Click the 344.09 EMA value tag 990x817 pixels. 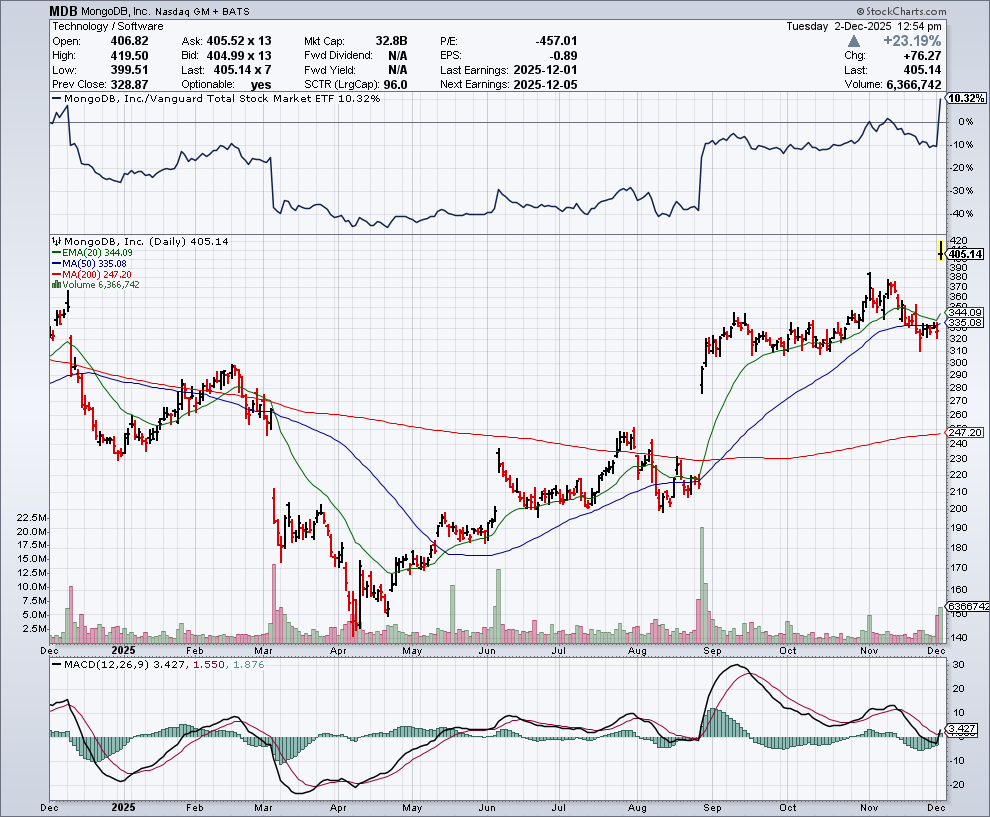(965, 312)
